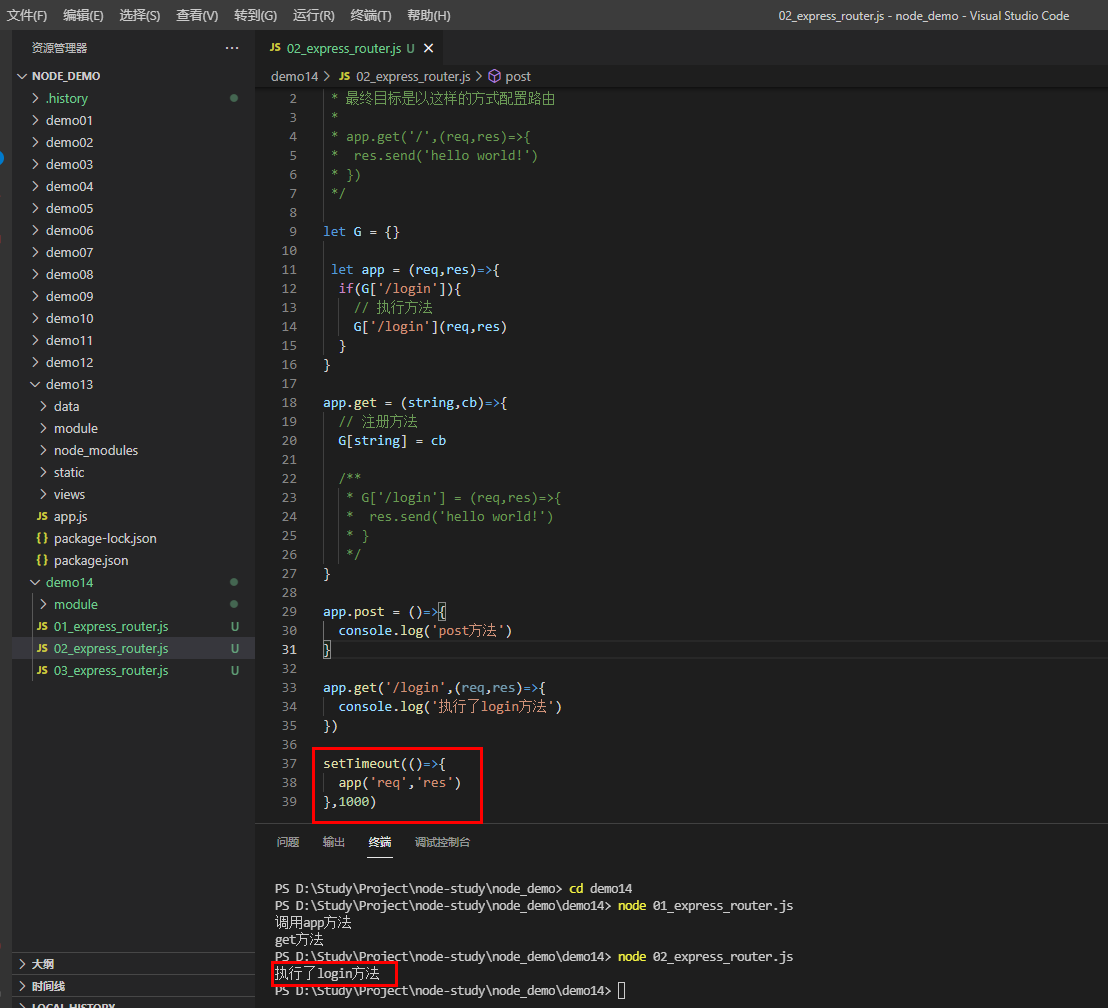Image resolution: width=1108 pixels, height=1008 pixels.
Task: Expand the demo03 folder
Action: 134,164
